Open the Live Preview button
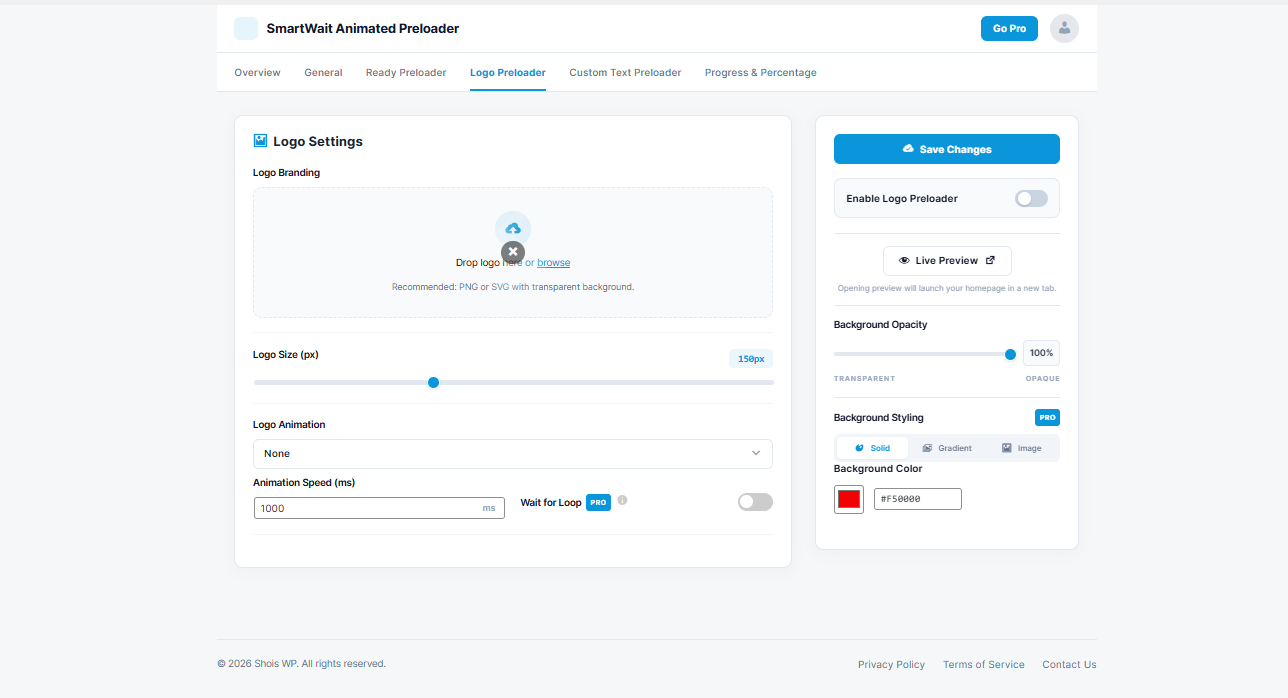This screenshot has height=698, width=1288. click(947, 260)
